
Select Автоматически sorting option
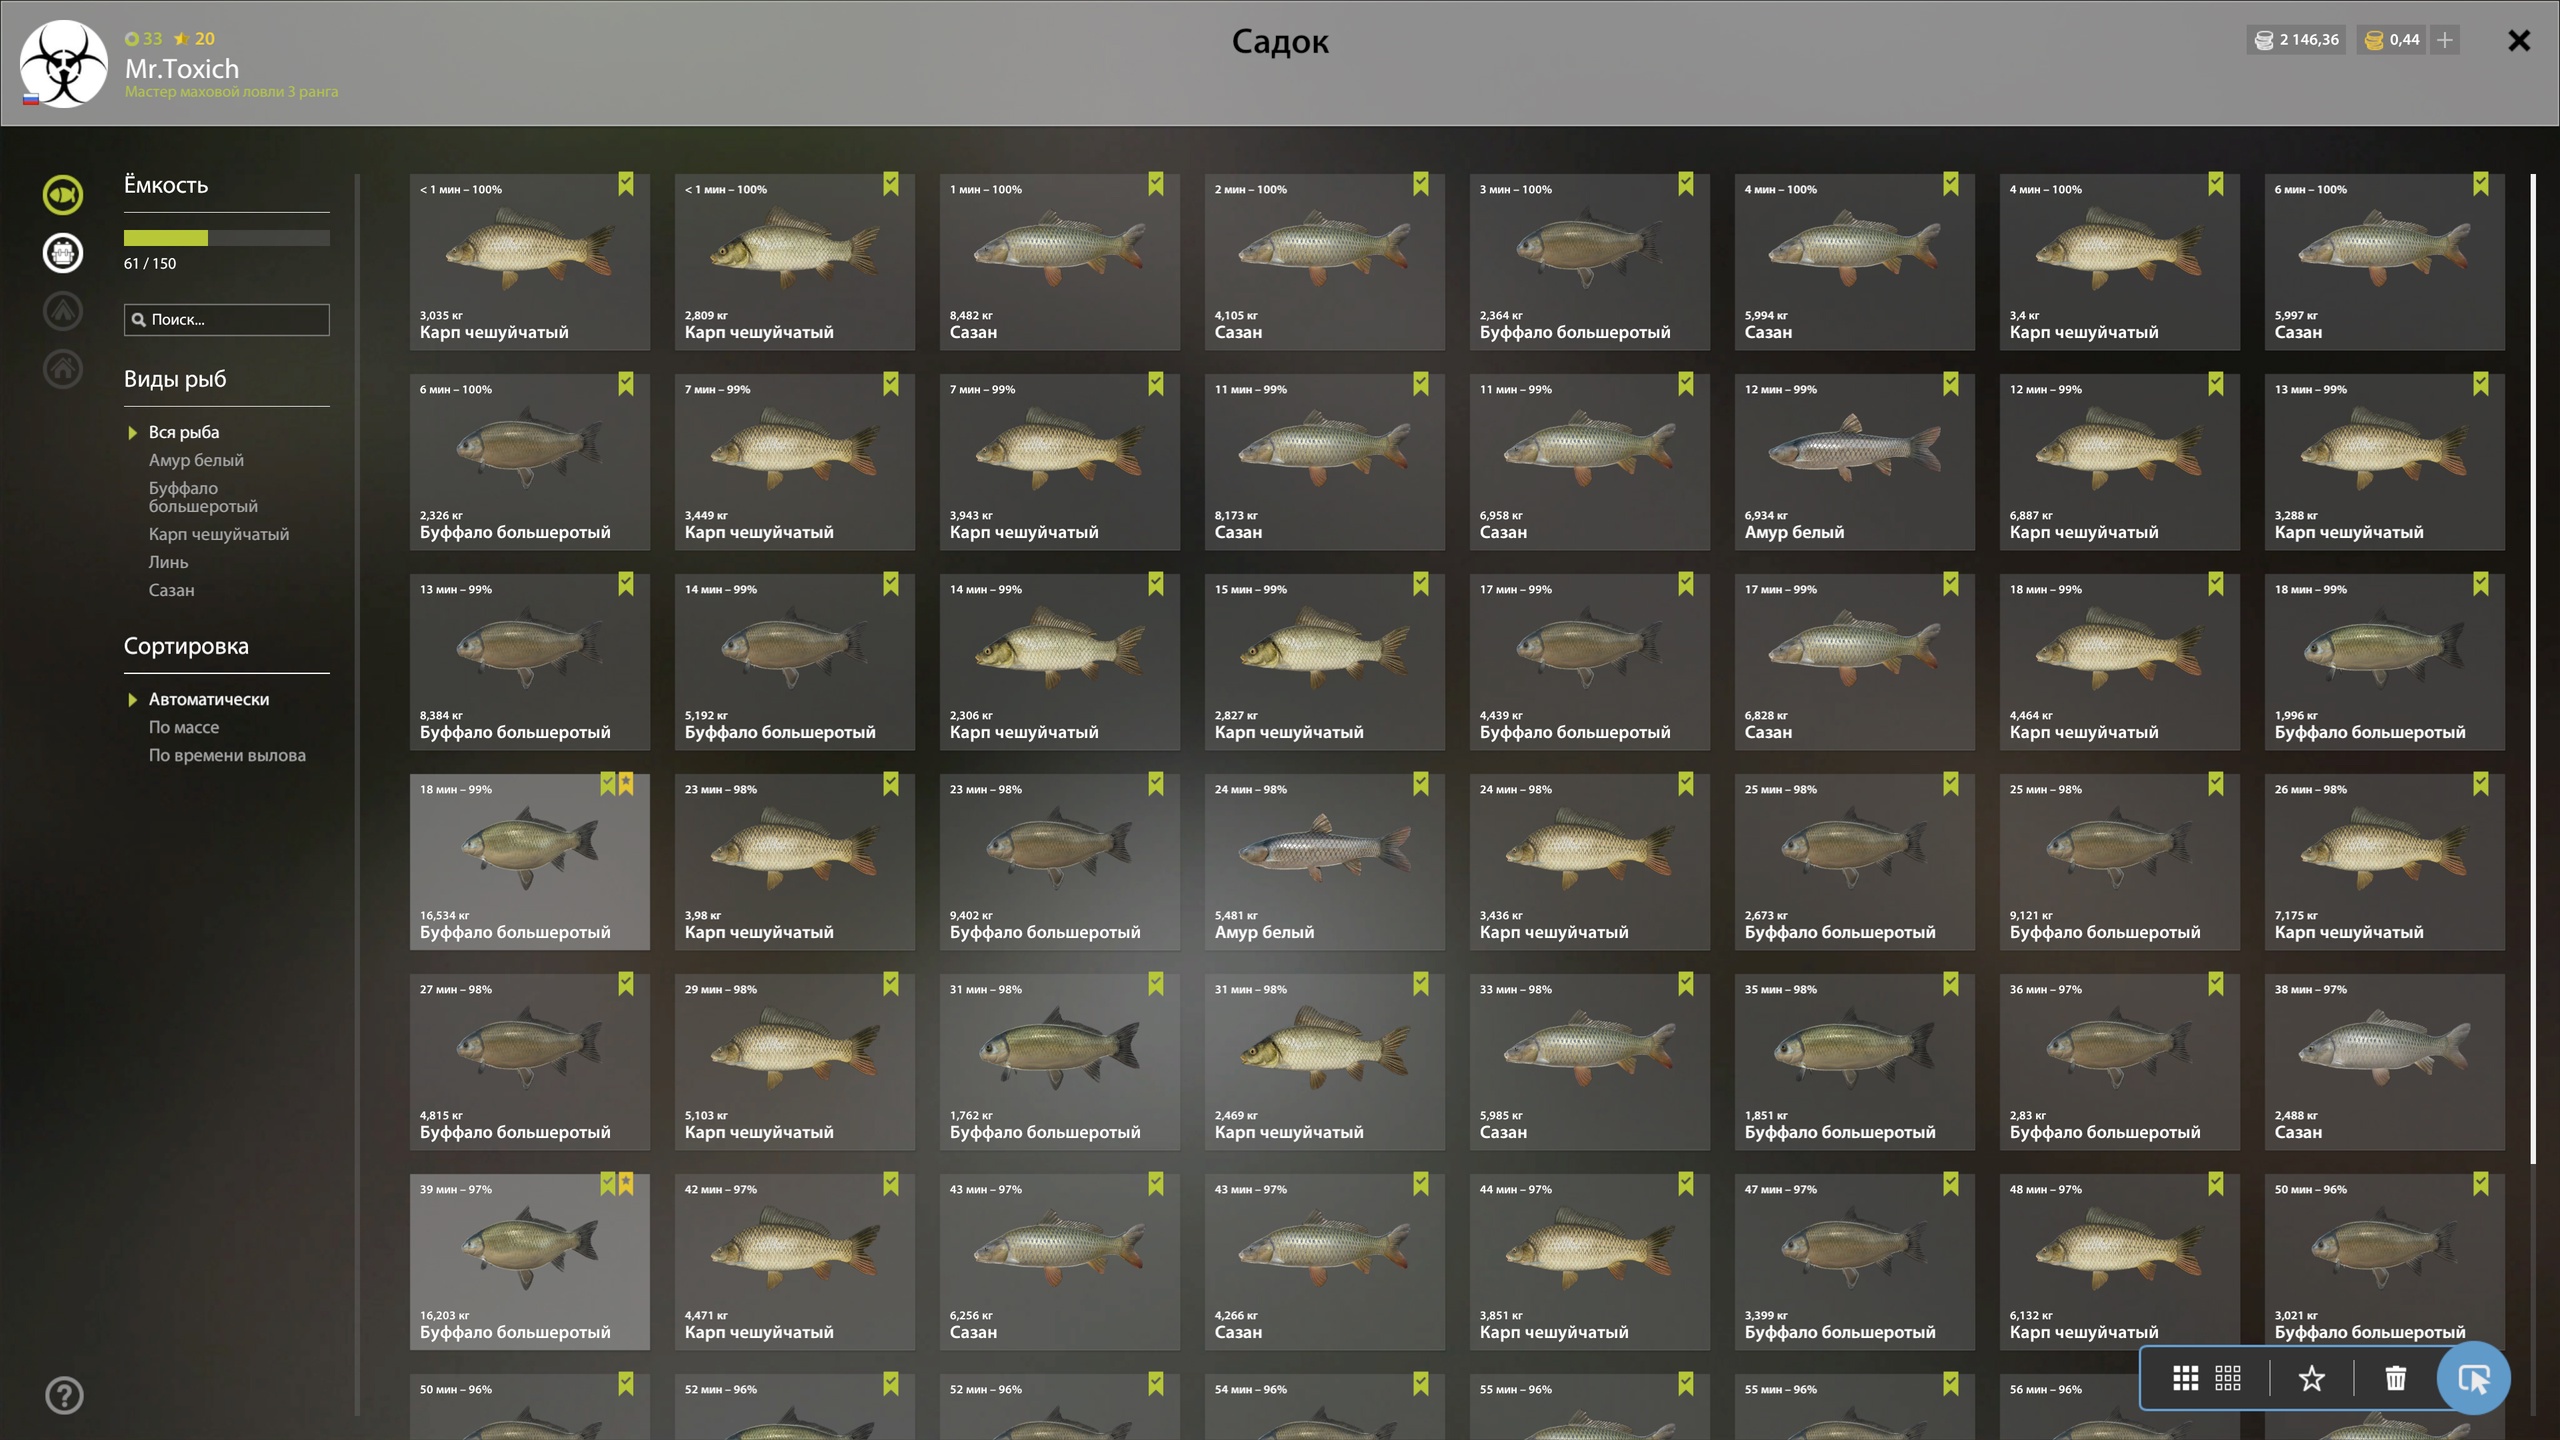[x=208, y=699]
